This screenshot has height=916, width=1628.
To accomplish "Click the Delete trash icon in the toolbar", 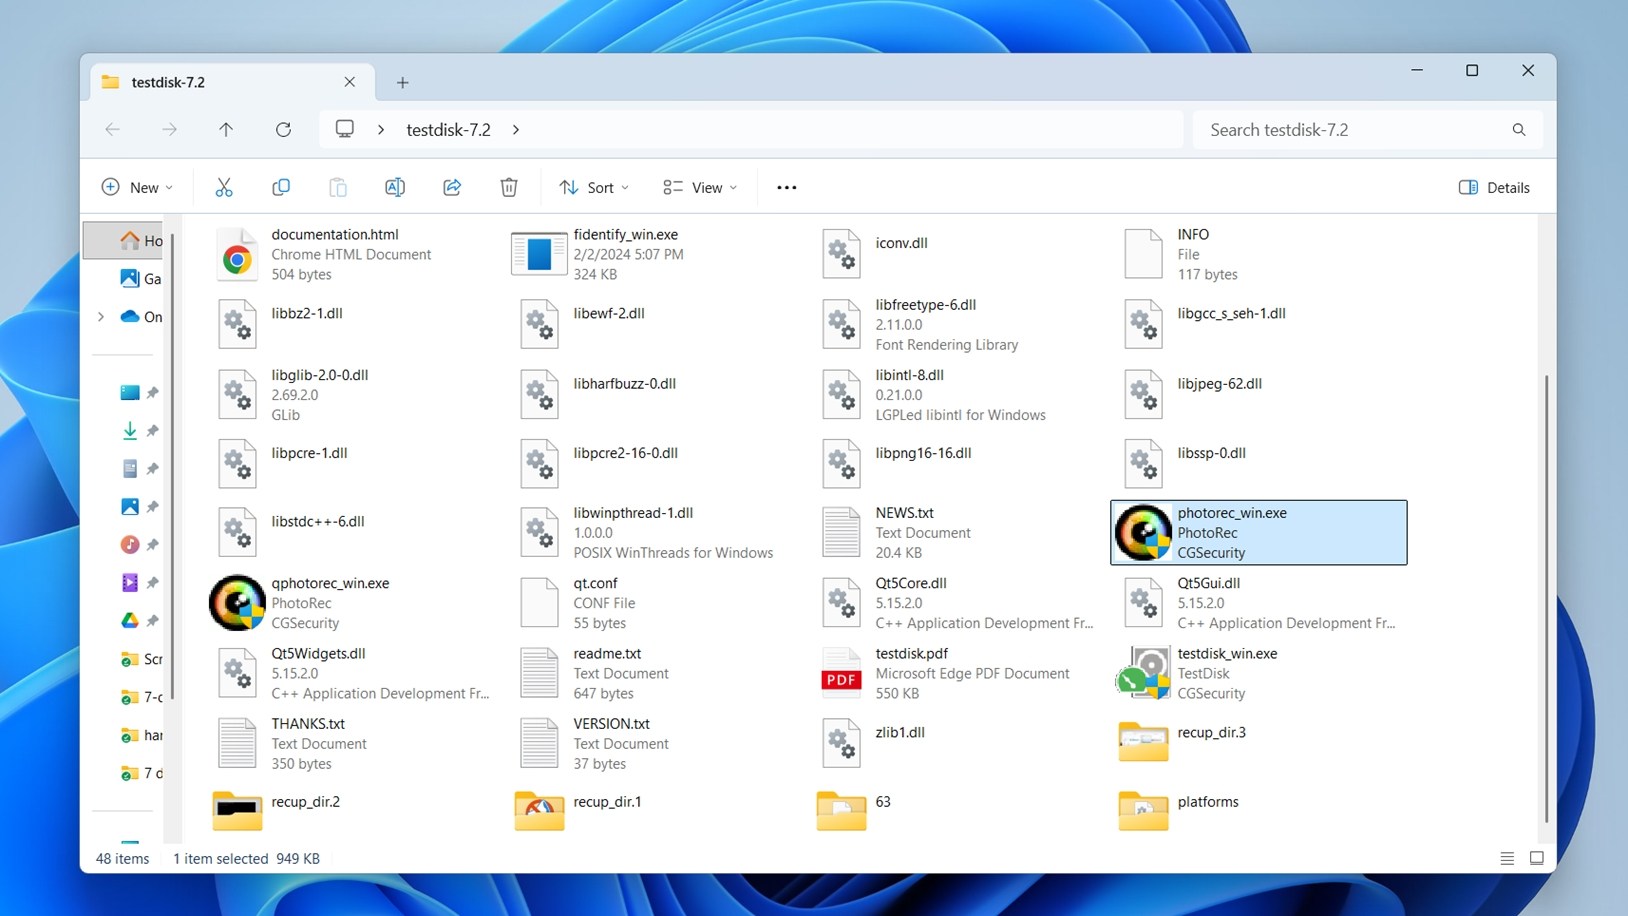I will coord(508,187).
